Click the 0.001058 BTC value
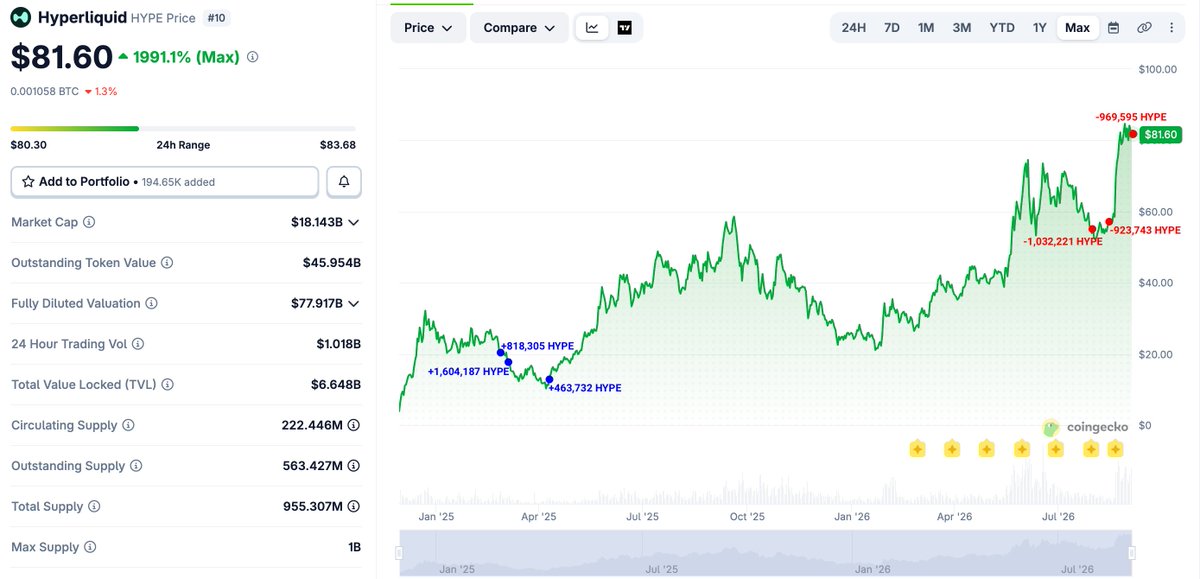 click(44, 91)
